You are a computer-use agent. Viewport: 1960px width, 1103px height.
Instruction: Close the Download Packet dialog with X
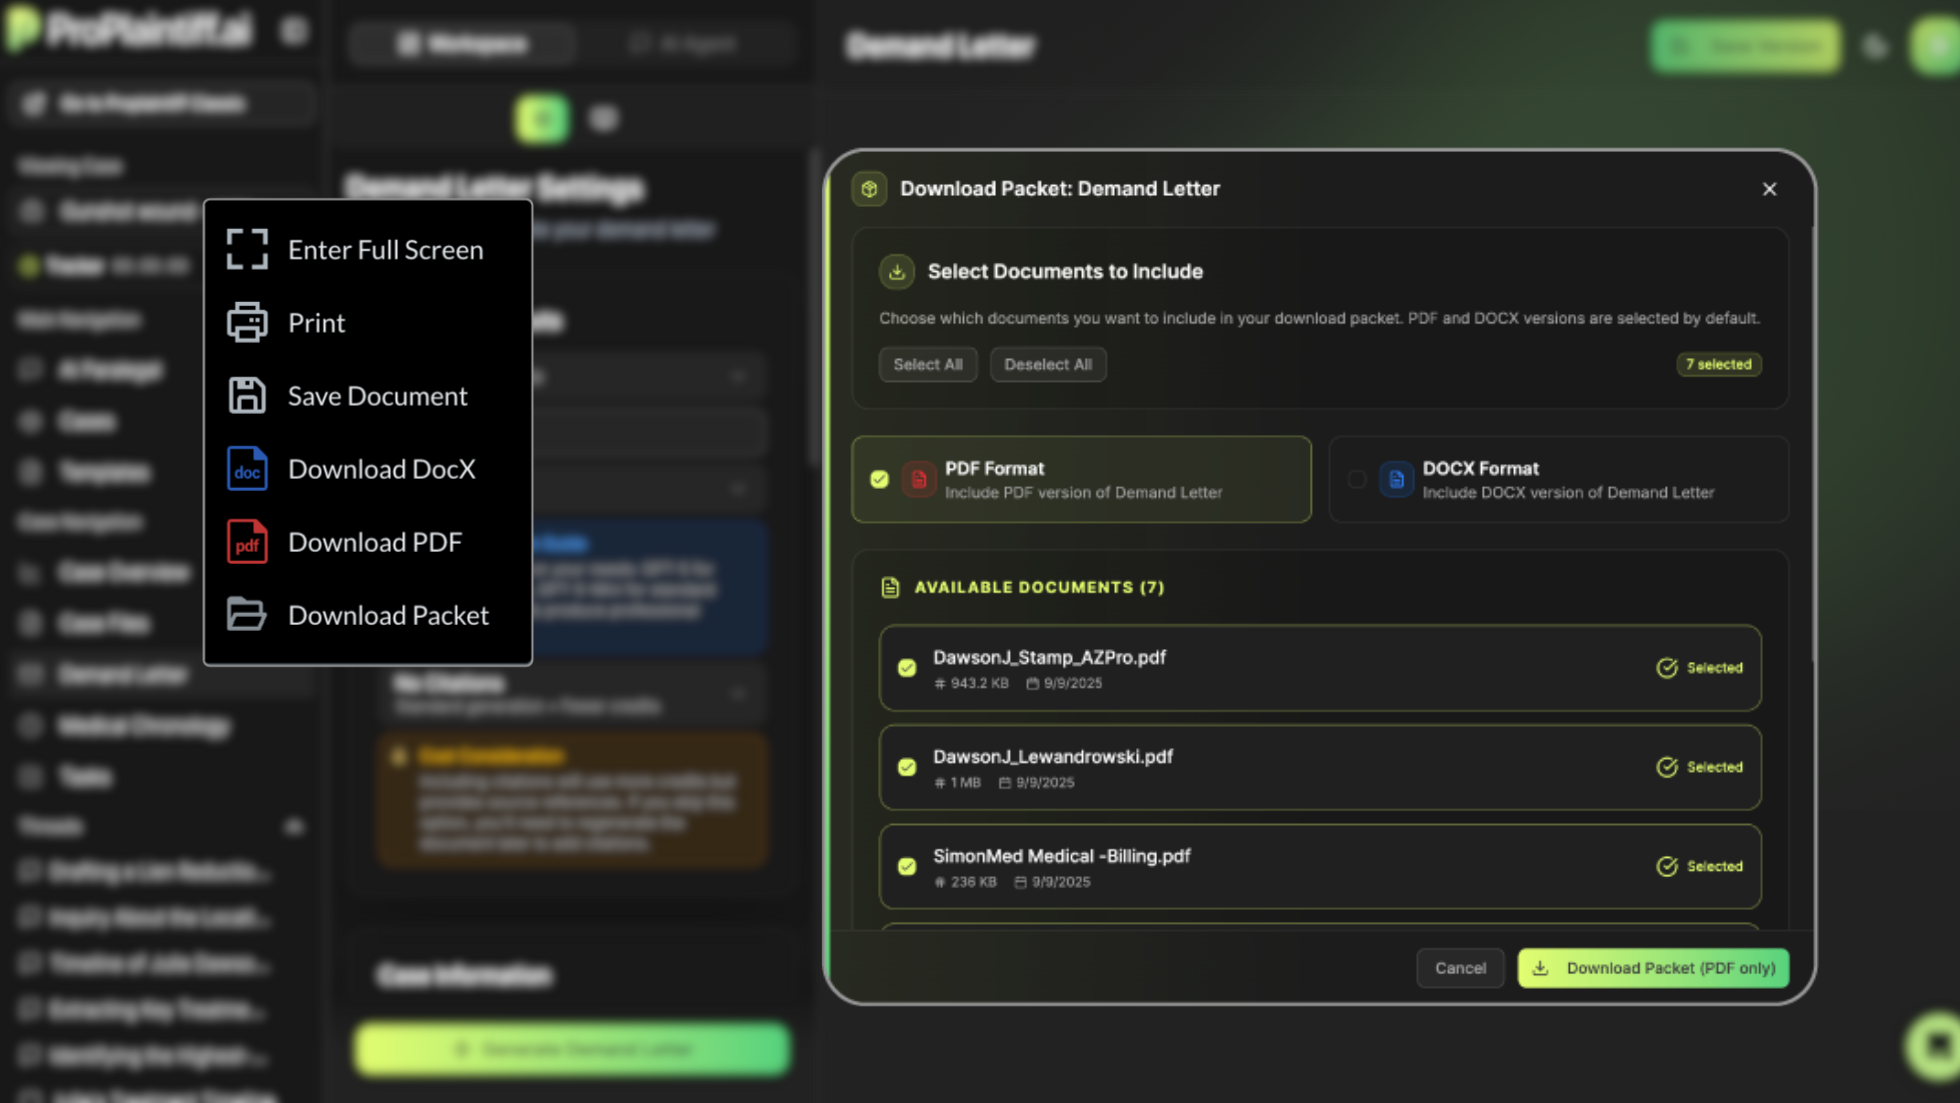1769,189
